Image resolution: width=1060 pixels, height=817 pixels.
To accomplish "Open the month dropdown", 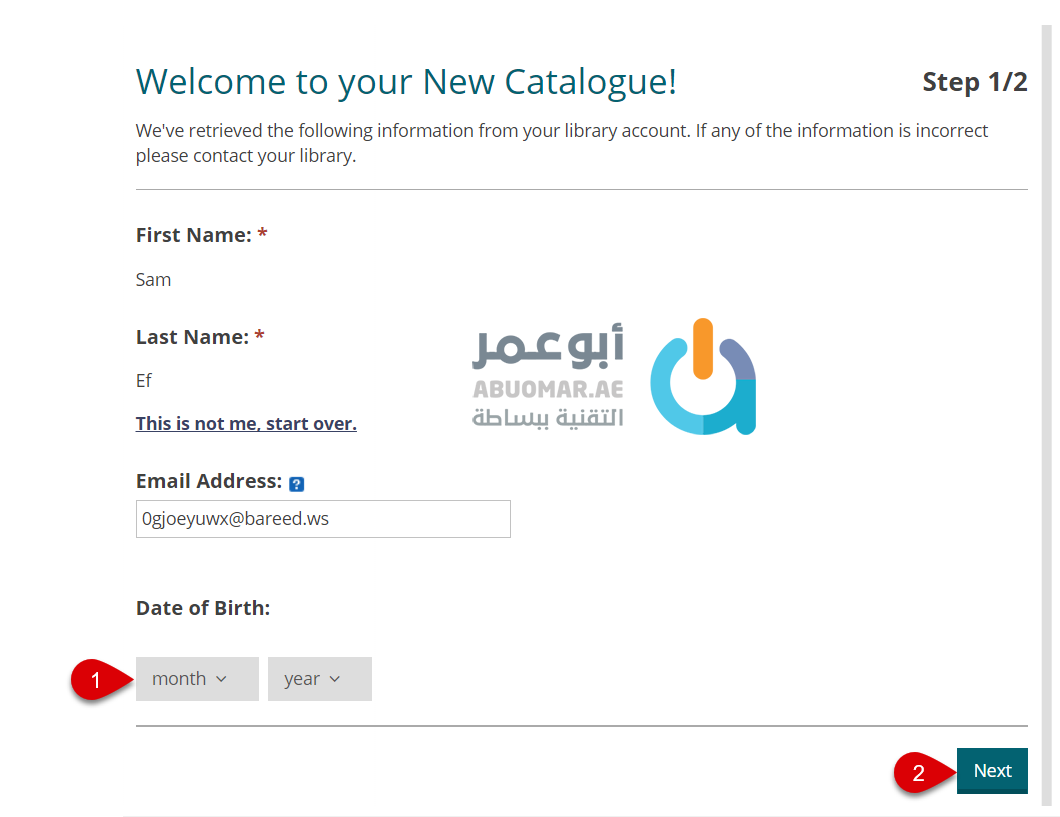I will point(197,679).
